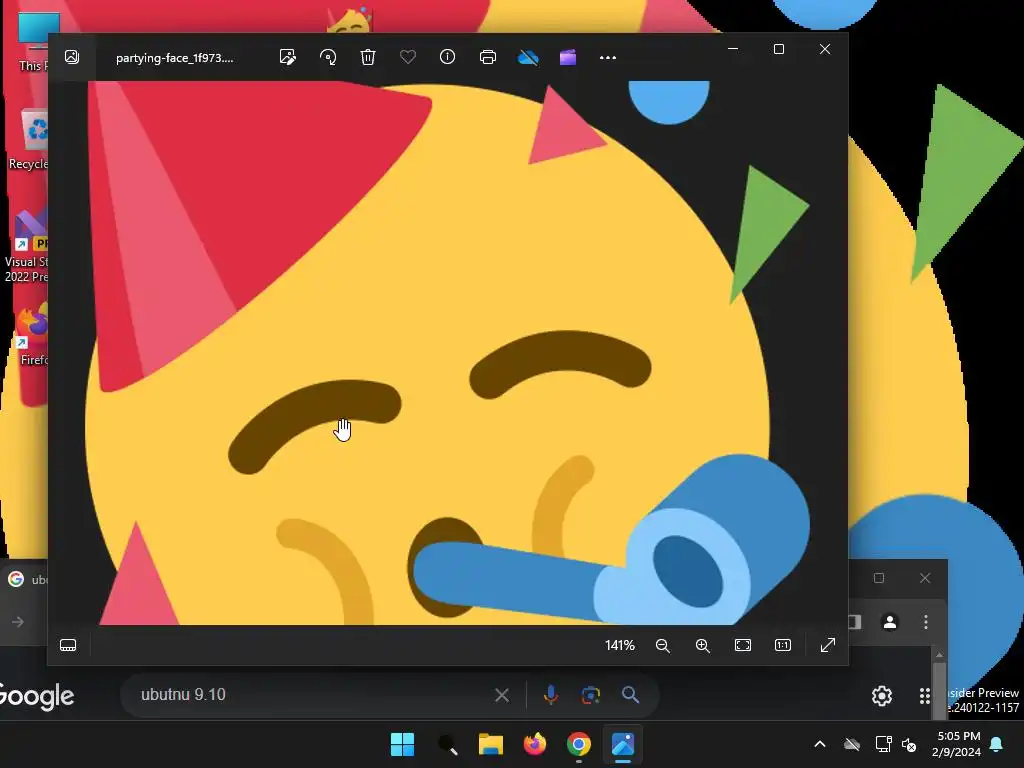1024x768 pixels.
Task: Show file info with the info icon
Action: point(447,57)
